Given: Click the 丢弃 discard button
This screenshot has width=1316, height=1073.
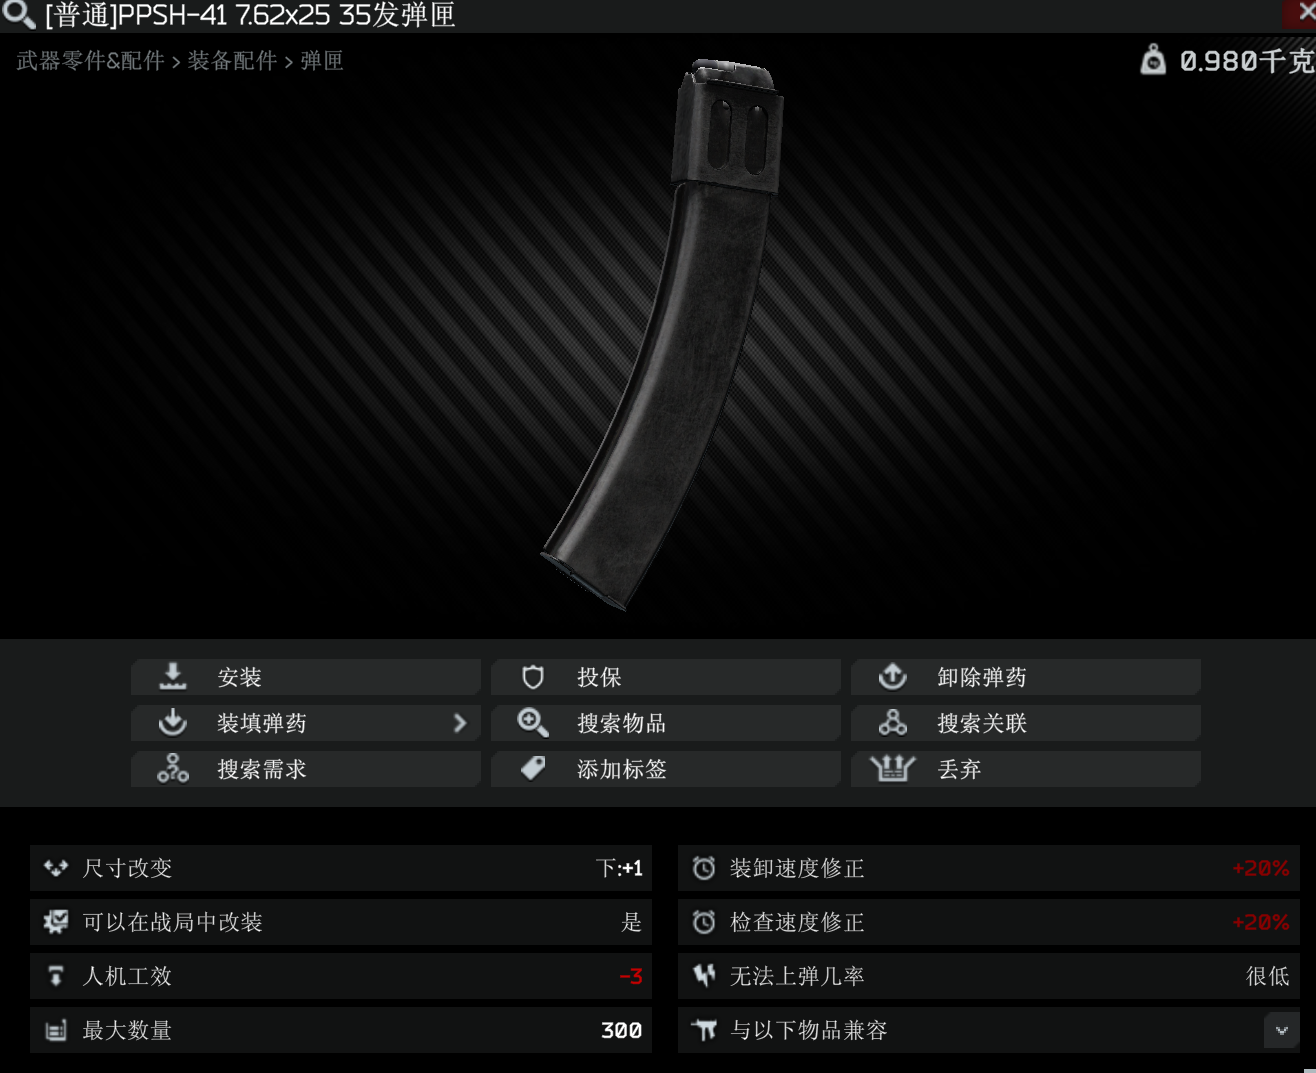Looking at the screenshot, I should click(x=1026, y=769).
